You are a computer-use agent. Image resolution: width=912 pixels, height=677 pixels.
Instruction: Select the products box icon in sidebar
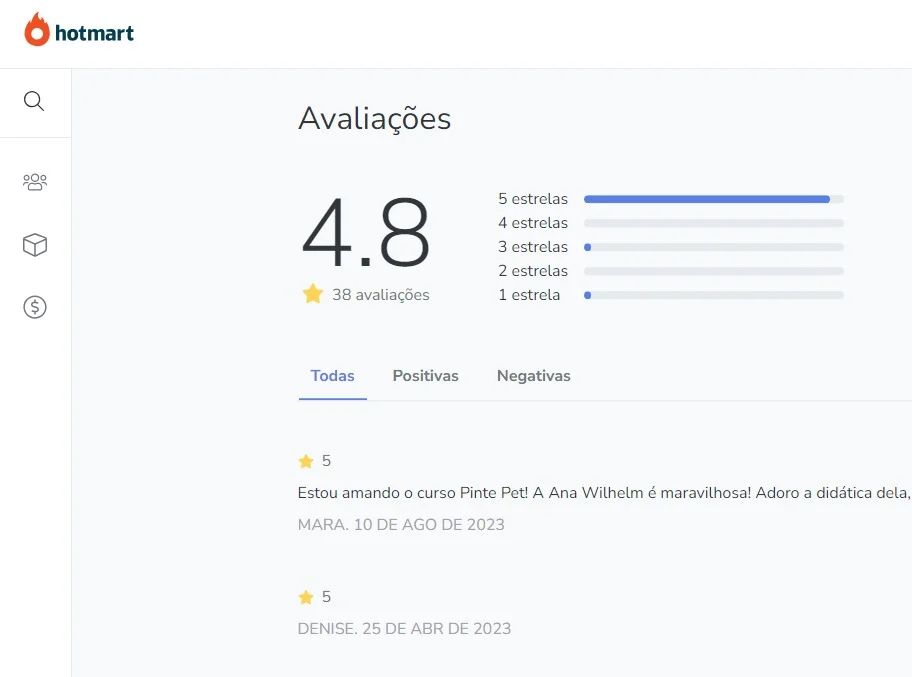point(35,245)
